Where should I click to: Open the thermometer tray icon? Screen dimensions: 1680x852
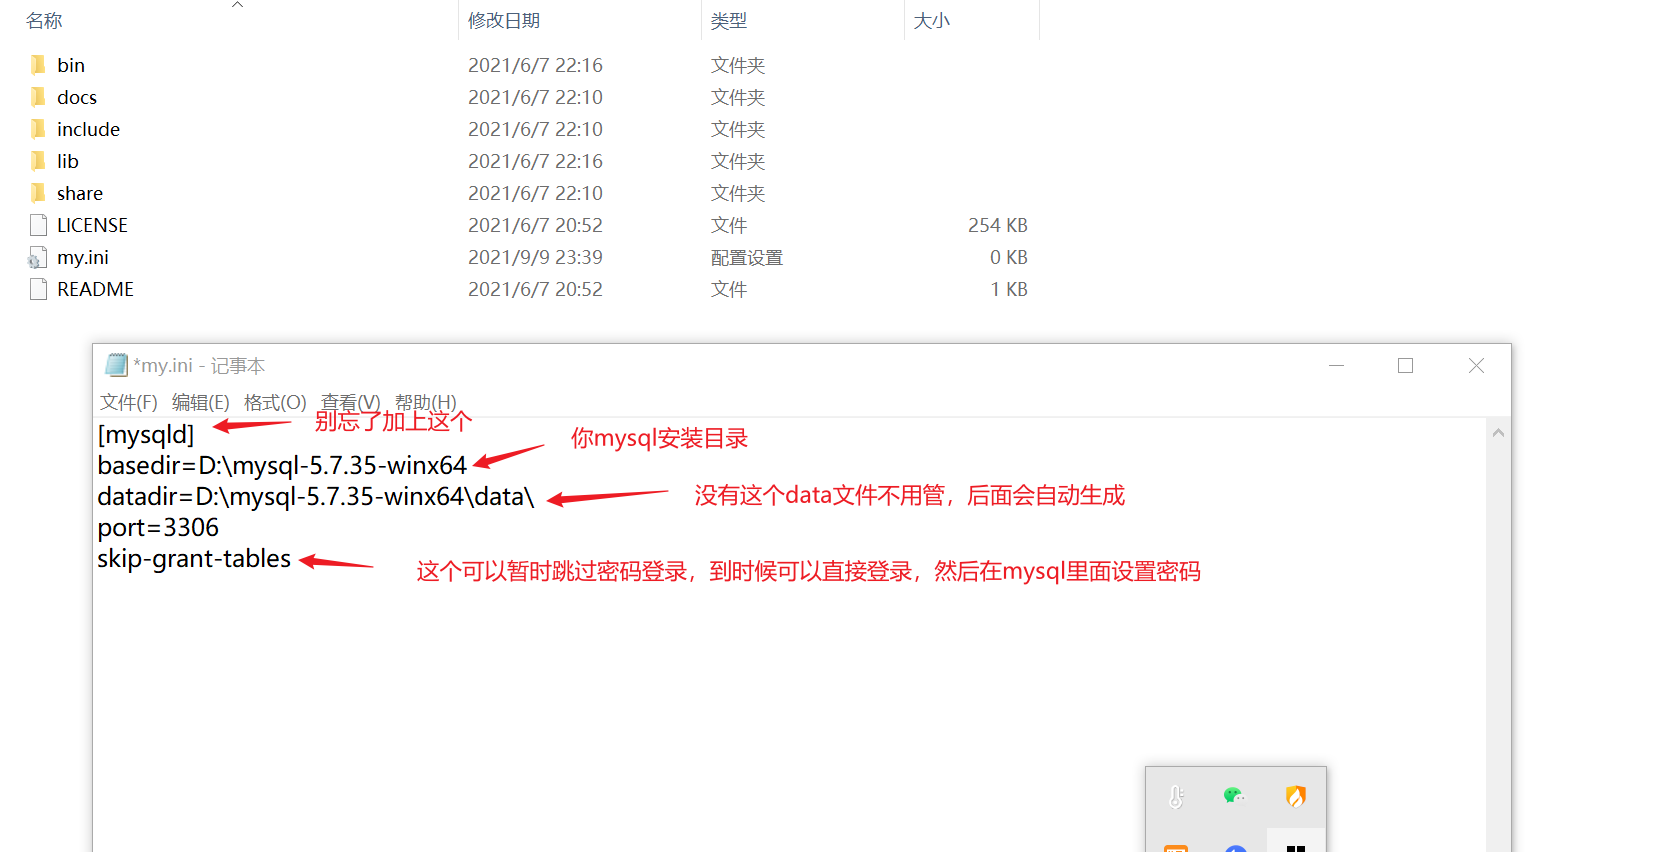click(1176, 797)
